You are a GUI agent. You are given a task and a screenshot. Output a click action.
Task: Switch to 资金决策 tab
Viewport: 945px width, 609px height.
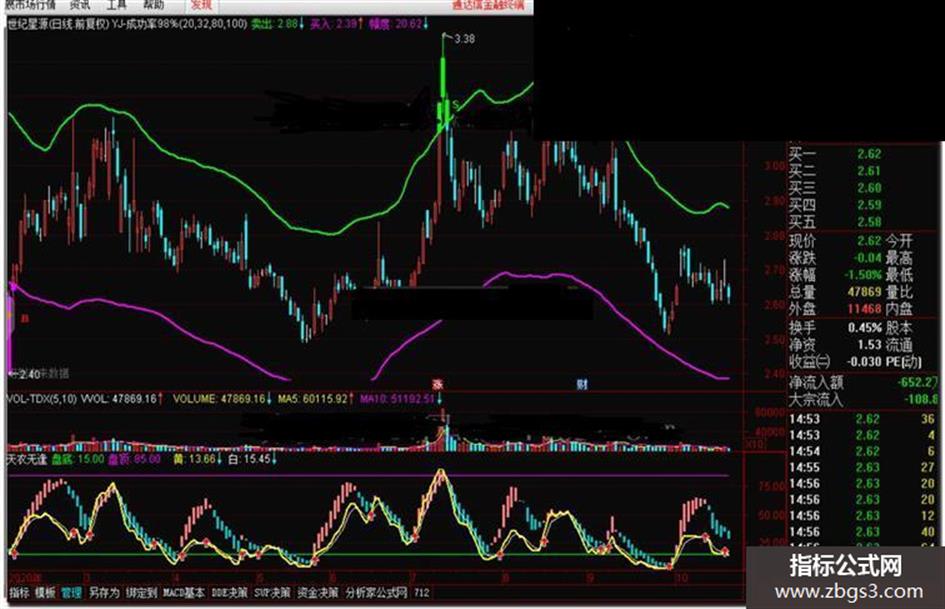tap(318, 593)
